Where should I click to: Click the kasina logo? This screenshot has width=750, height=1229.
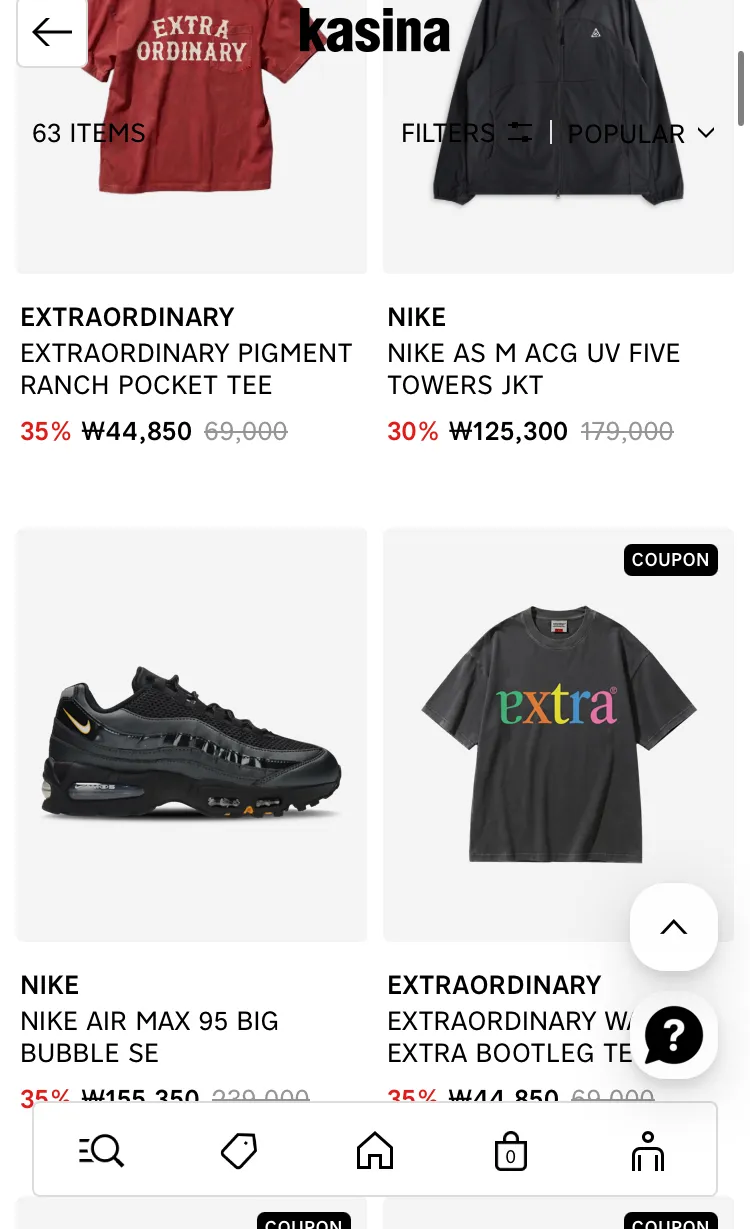click(x=375, y=30)
